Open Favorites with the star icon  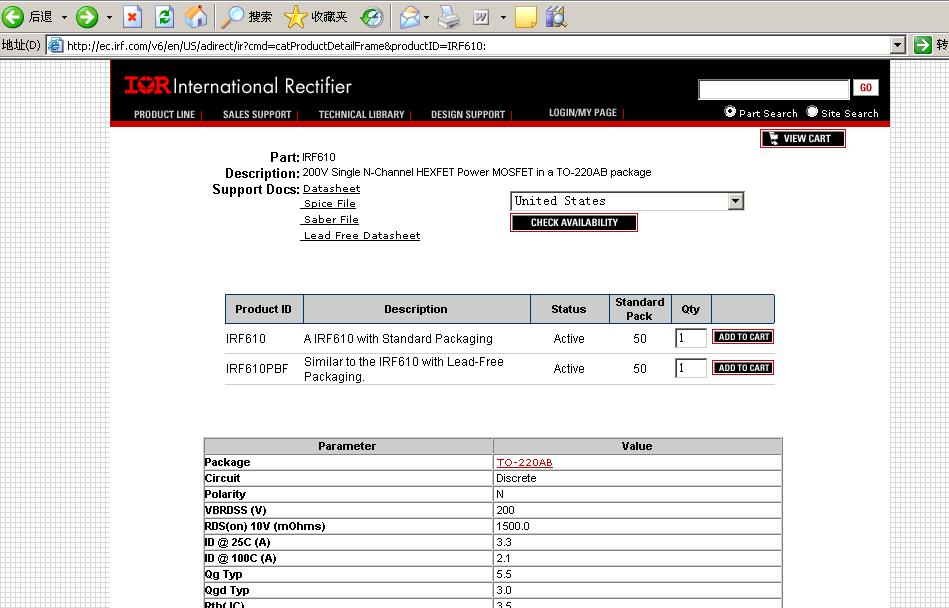point(295,16)
